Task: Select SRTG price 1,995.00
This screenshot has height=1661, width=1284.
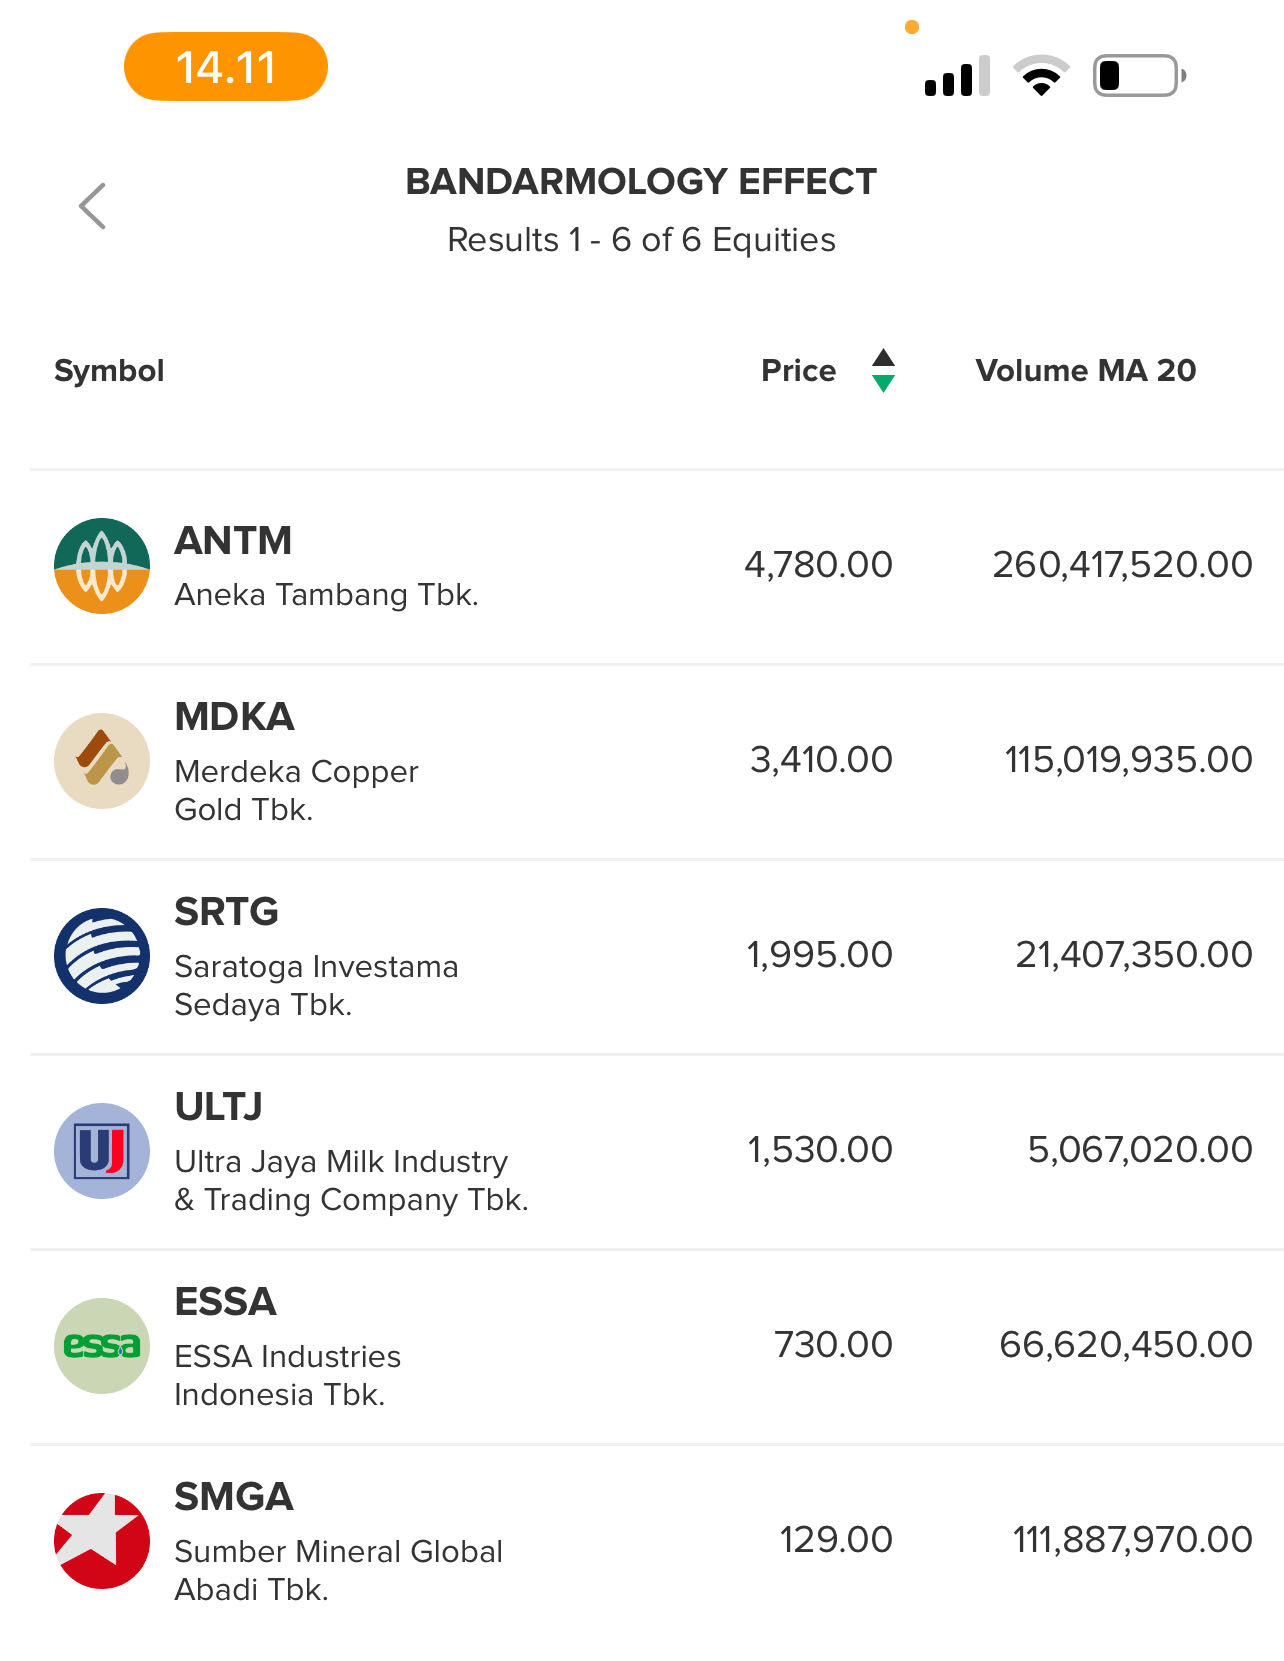Action: pos(819,955)
